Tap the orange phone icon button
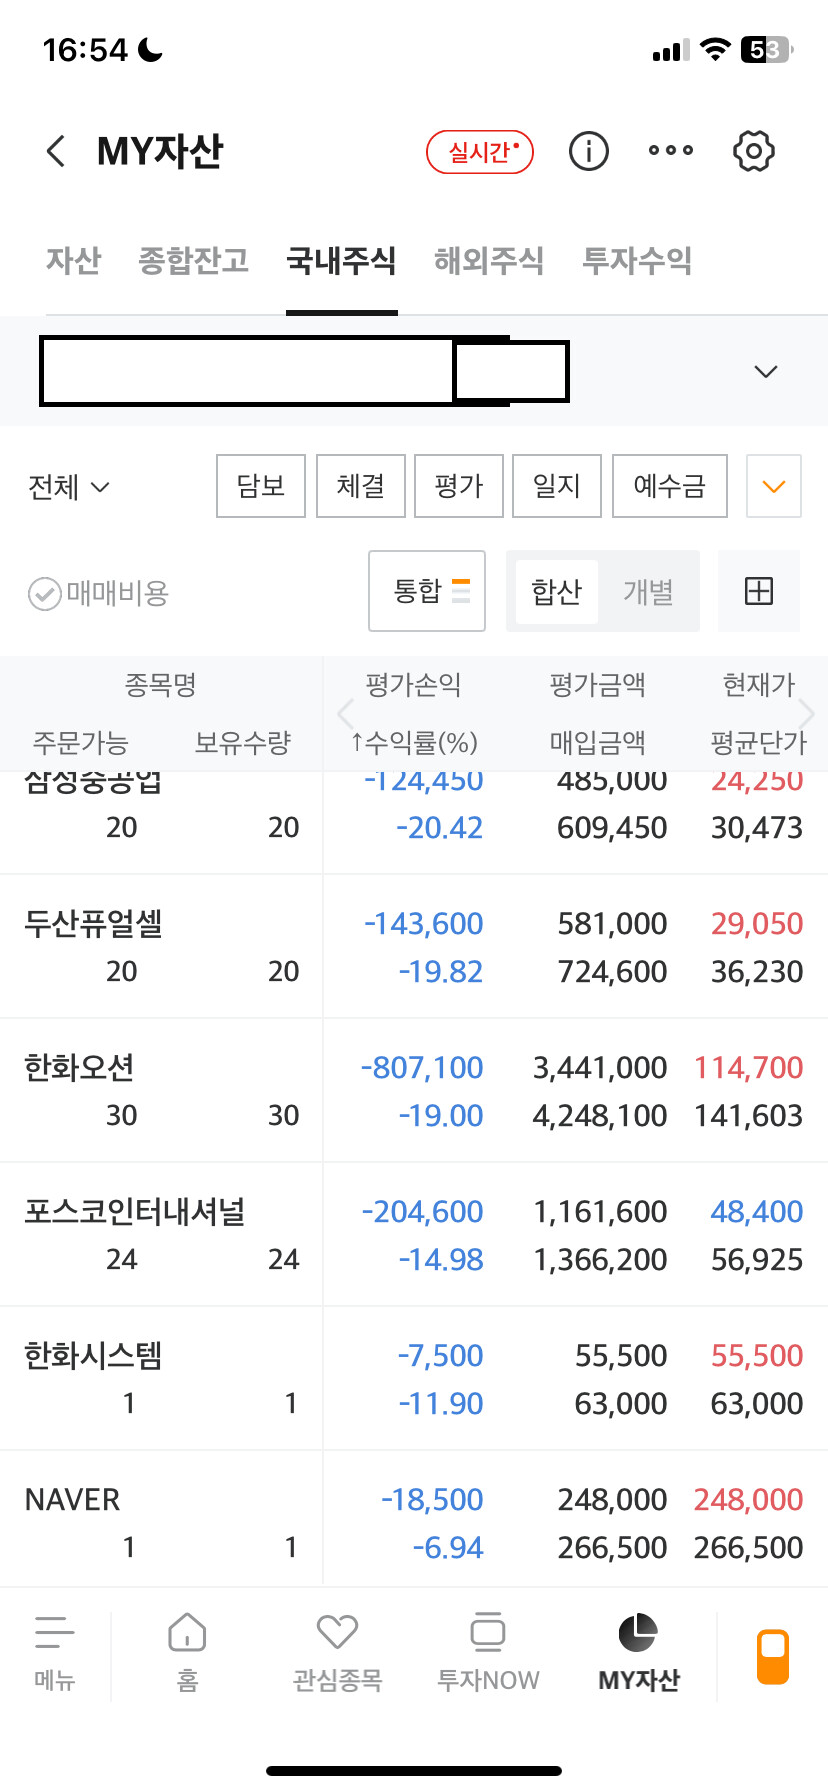 (773, 1656)
